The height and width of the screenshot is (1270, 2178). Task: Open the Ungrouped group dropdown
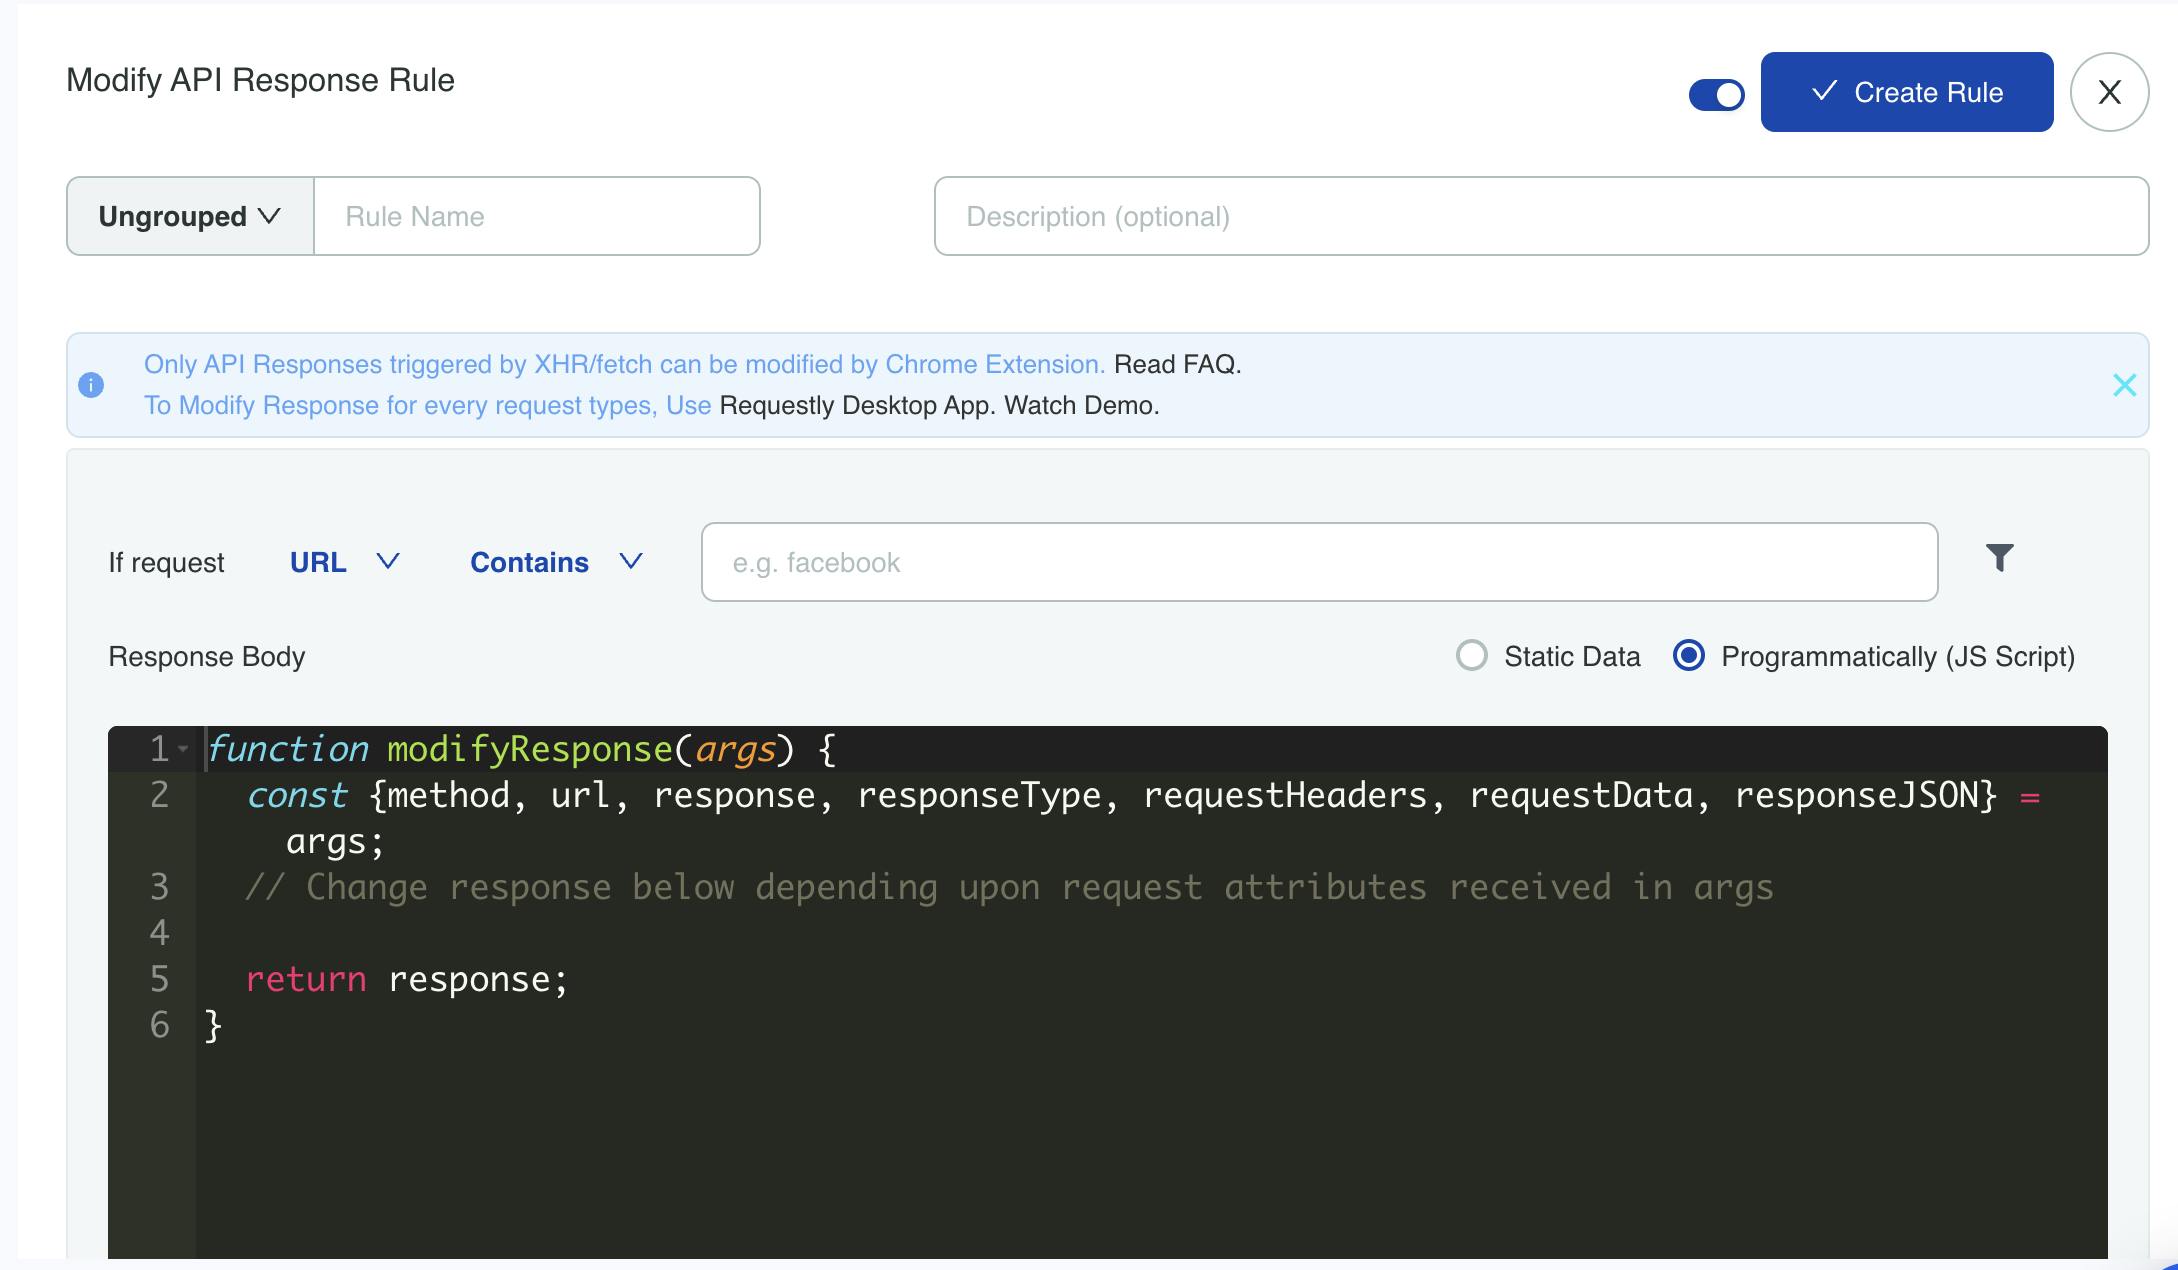[190, 216]
